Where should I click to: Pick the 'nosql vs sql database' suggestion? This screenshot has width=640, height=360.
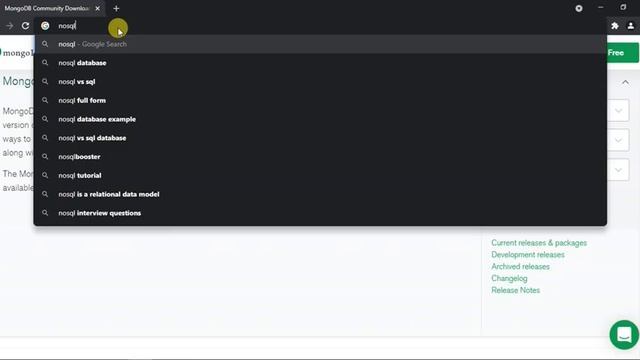click(320, 138)
